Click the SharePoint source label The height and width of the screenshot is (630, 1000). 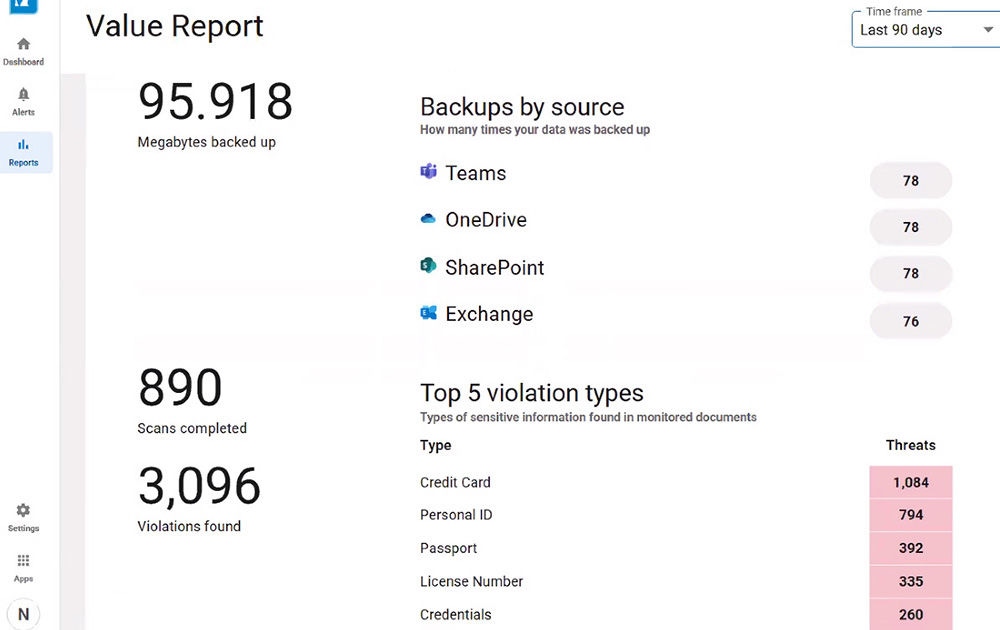click(495, 267)
